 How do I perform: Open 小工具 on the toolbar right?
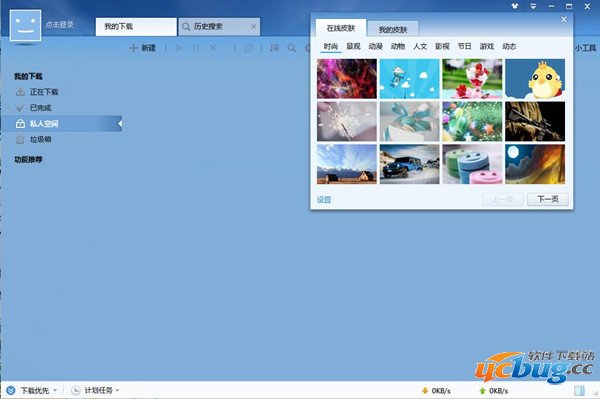(585, 48)
